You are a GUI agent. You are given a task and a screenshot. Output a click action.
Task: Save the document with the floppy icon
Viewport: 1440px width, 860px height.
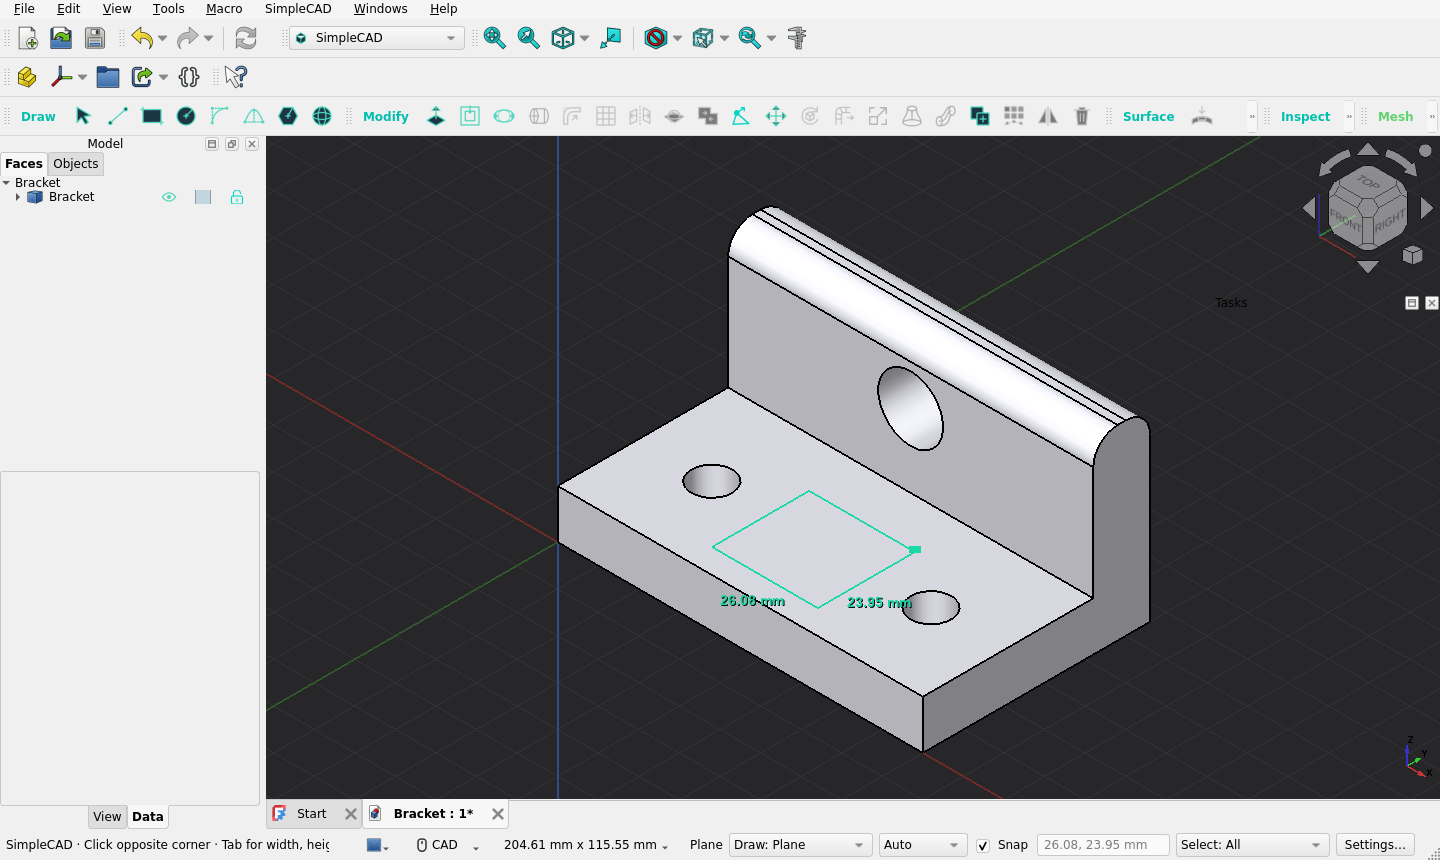coord(95,38)
